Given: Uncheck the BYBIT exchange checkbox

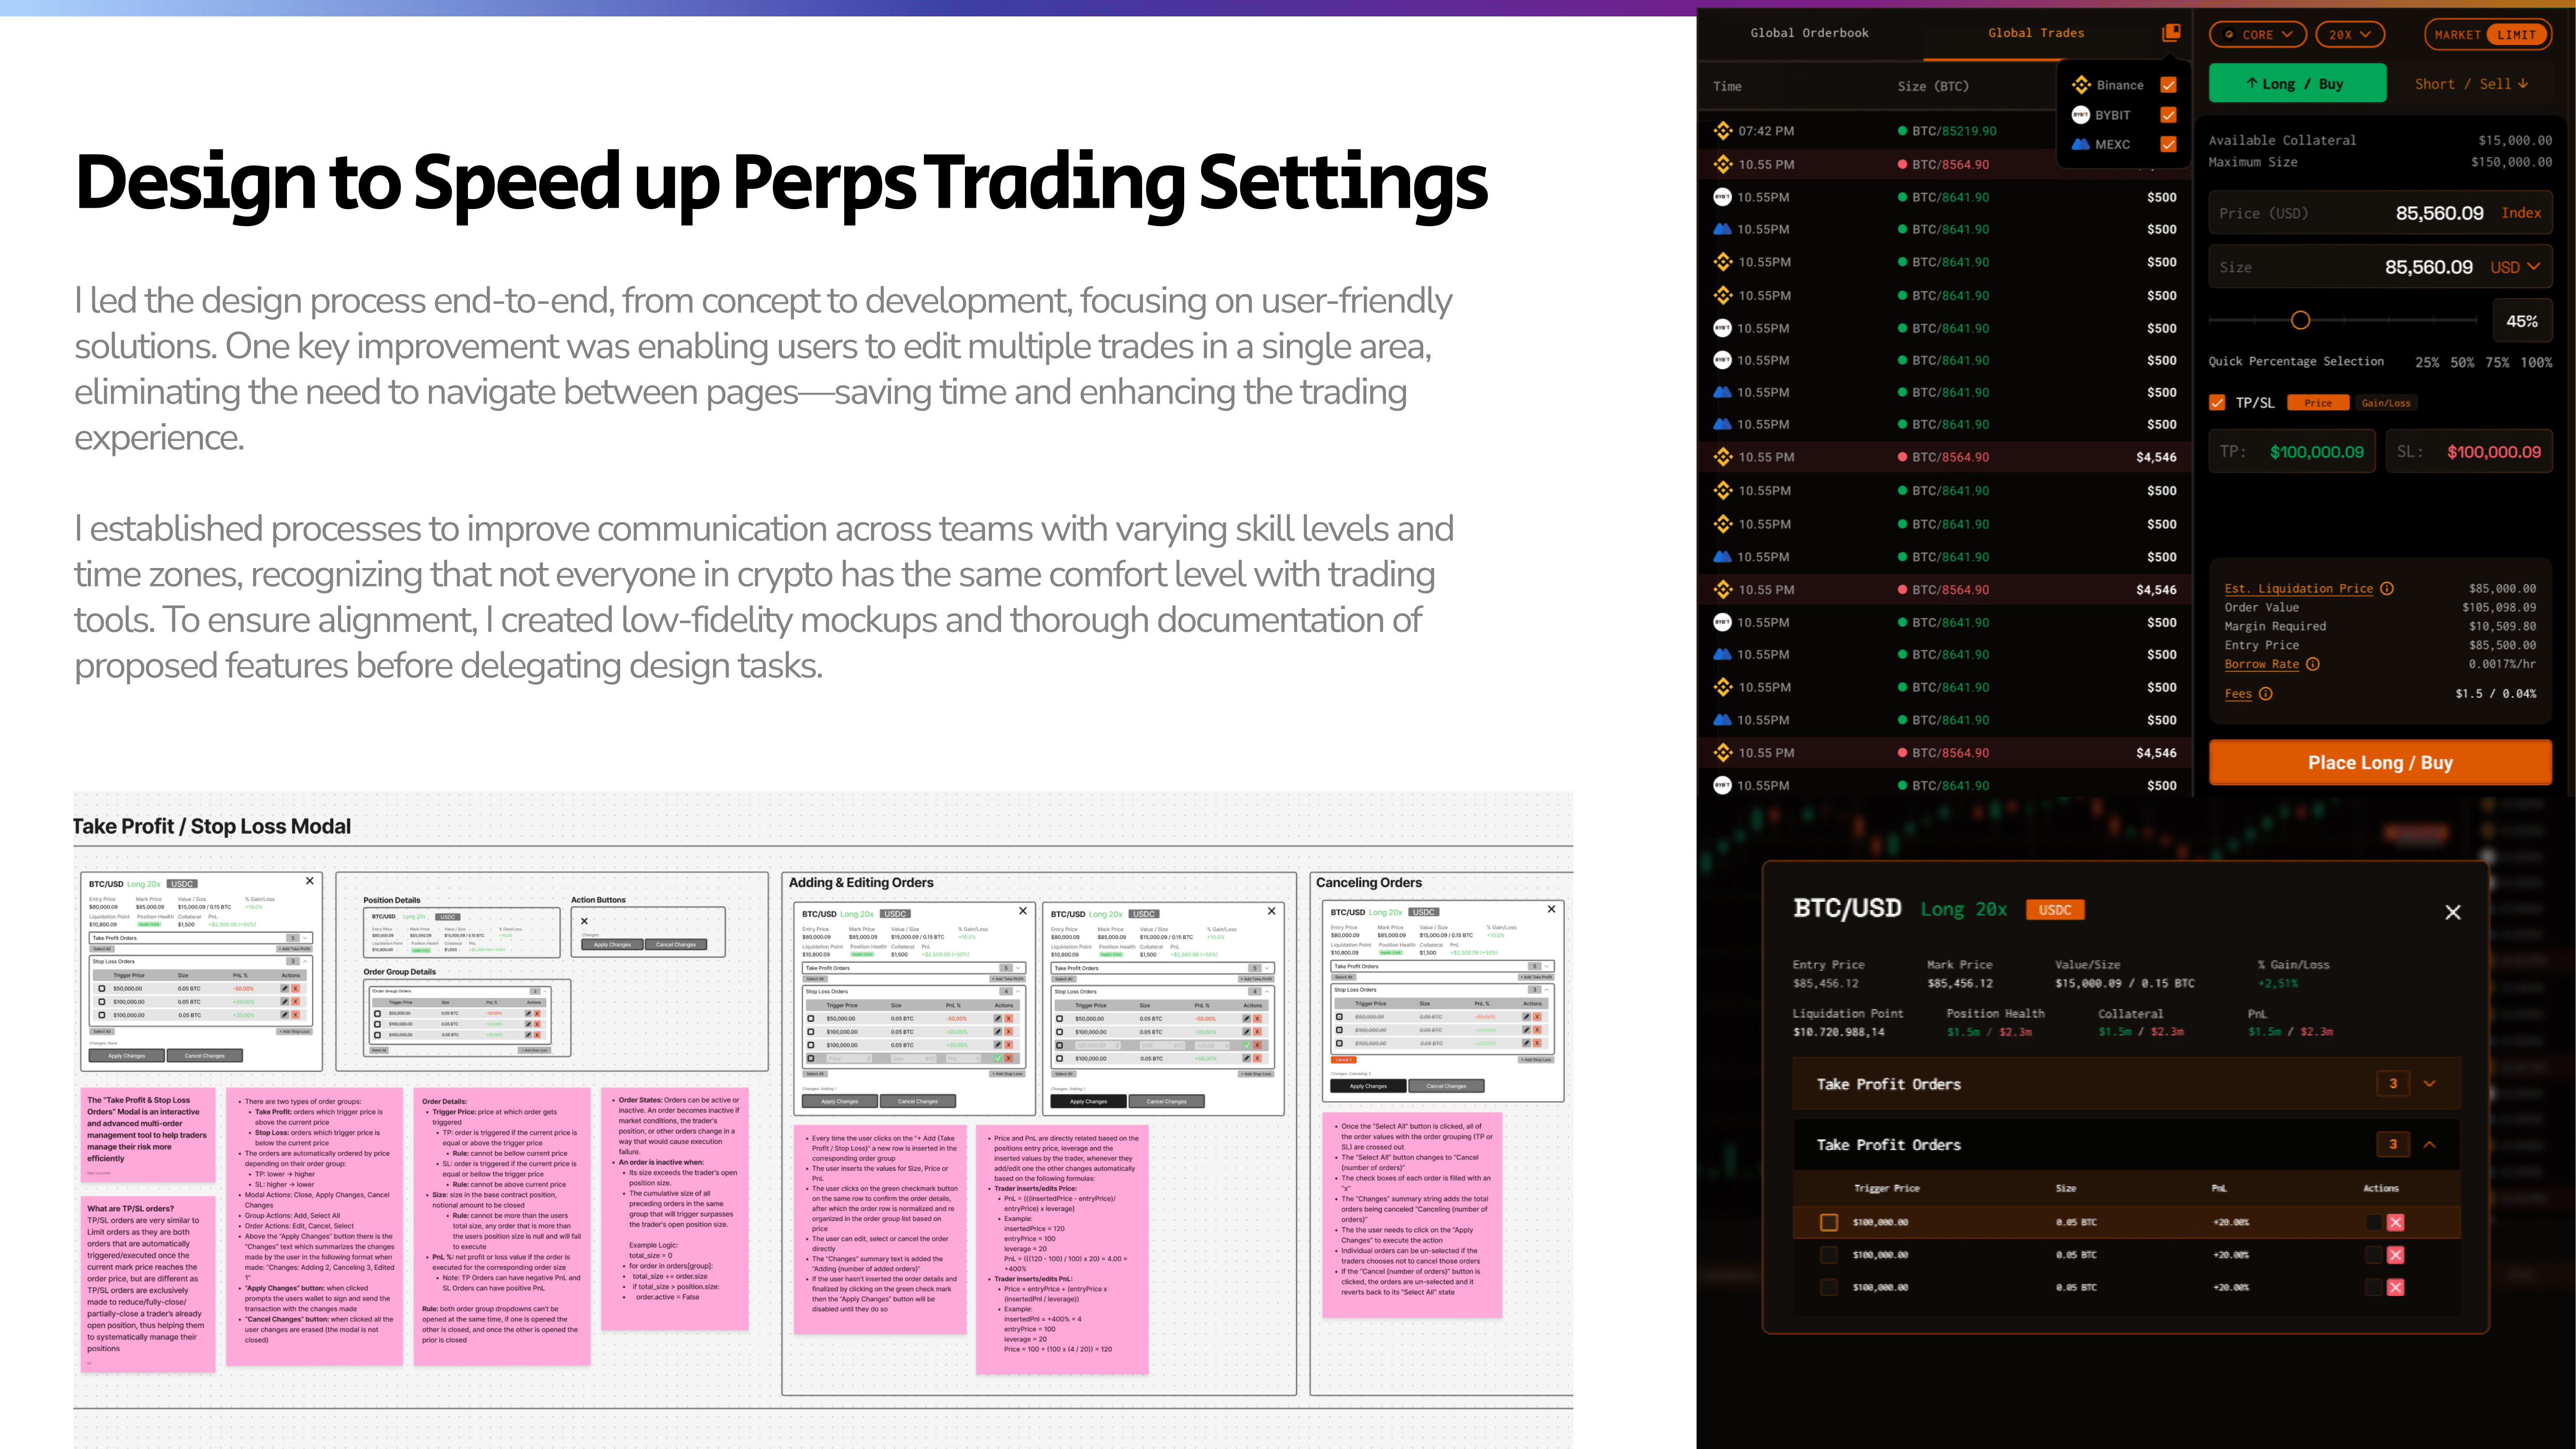Looking at the screenshot, I should (2168, 115).
